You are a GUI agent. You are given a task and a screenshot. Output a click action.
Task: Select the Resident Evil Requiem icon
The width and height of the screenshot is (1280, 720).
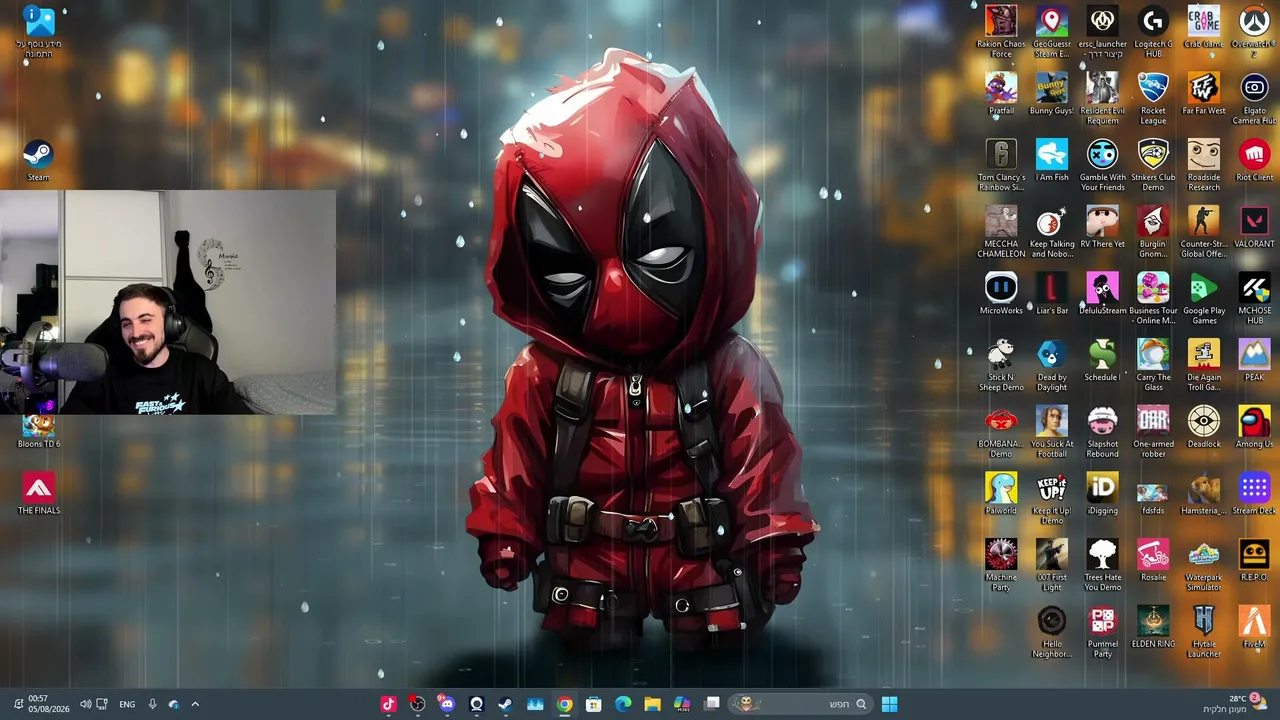point(1102,98)
